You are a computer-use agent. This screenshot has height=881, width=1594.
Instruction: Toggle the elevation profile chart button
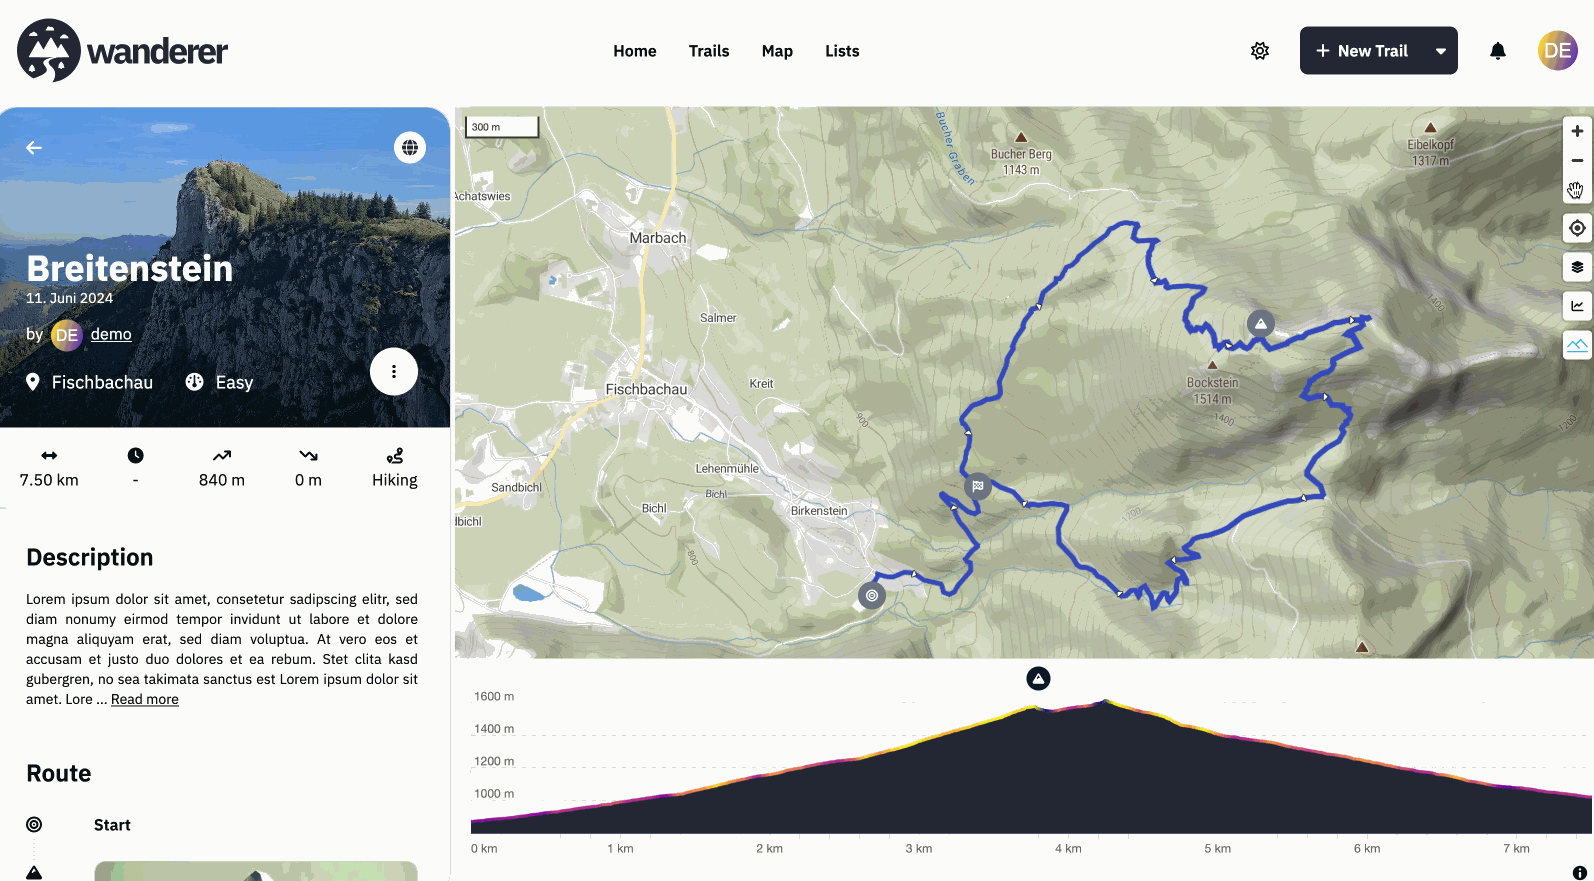[1577, 306]
